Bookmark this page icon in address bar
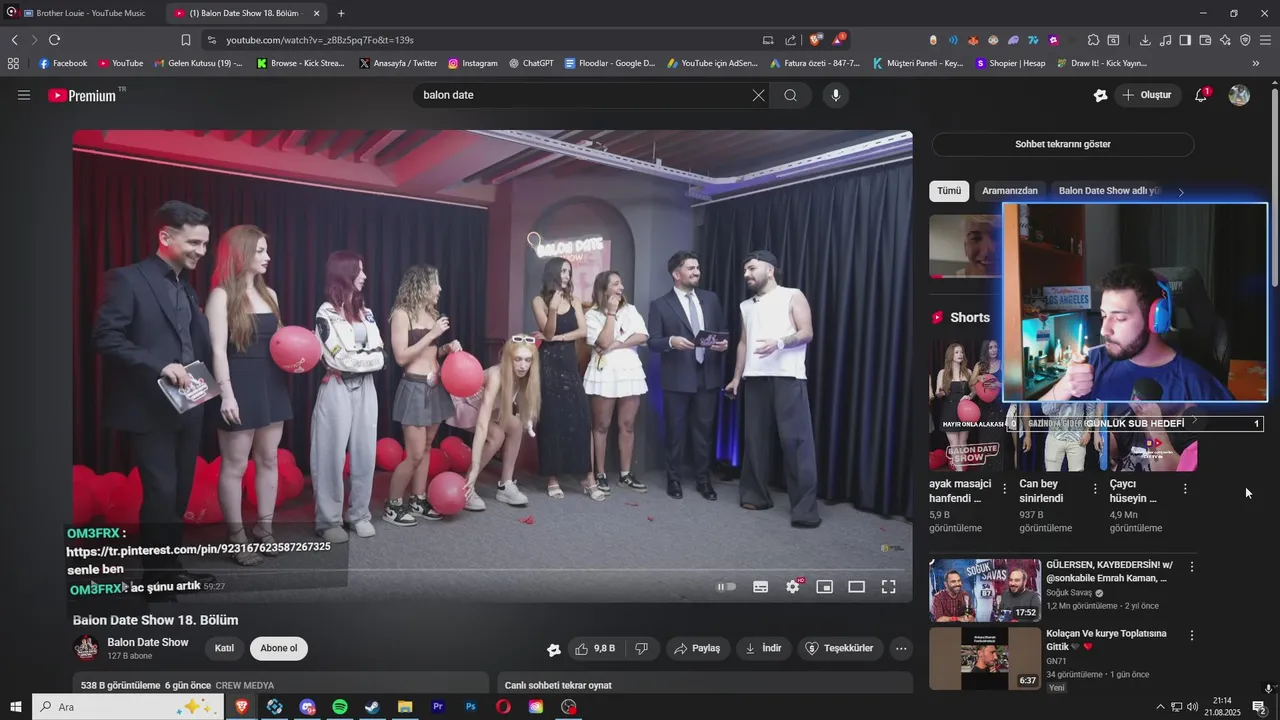Image resolution: width=1280 pixels, height=720 pixels. [185, 40]
